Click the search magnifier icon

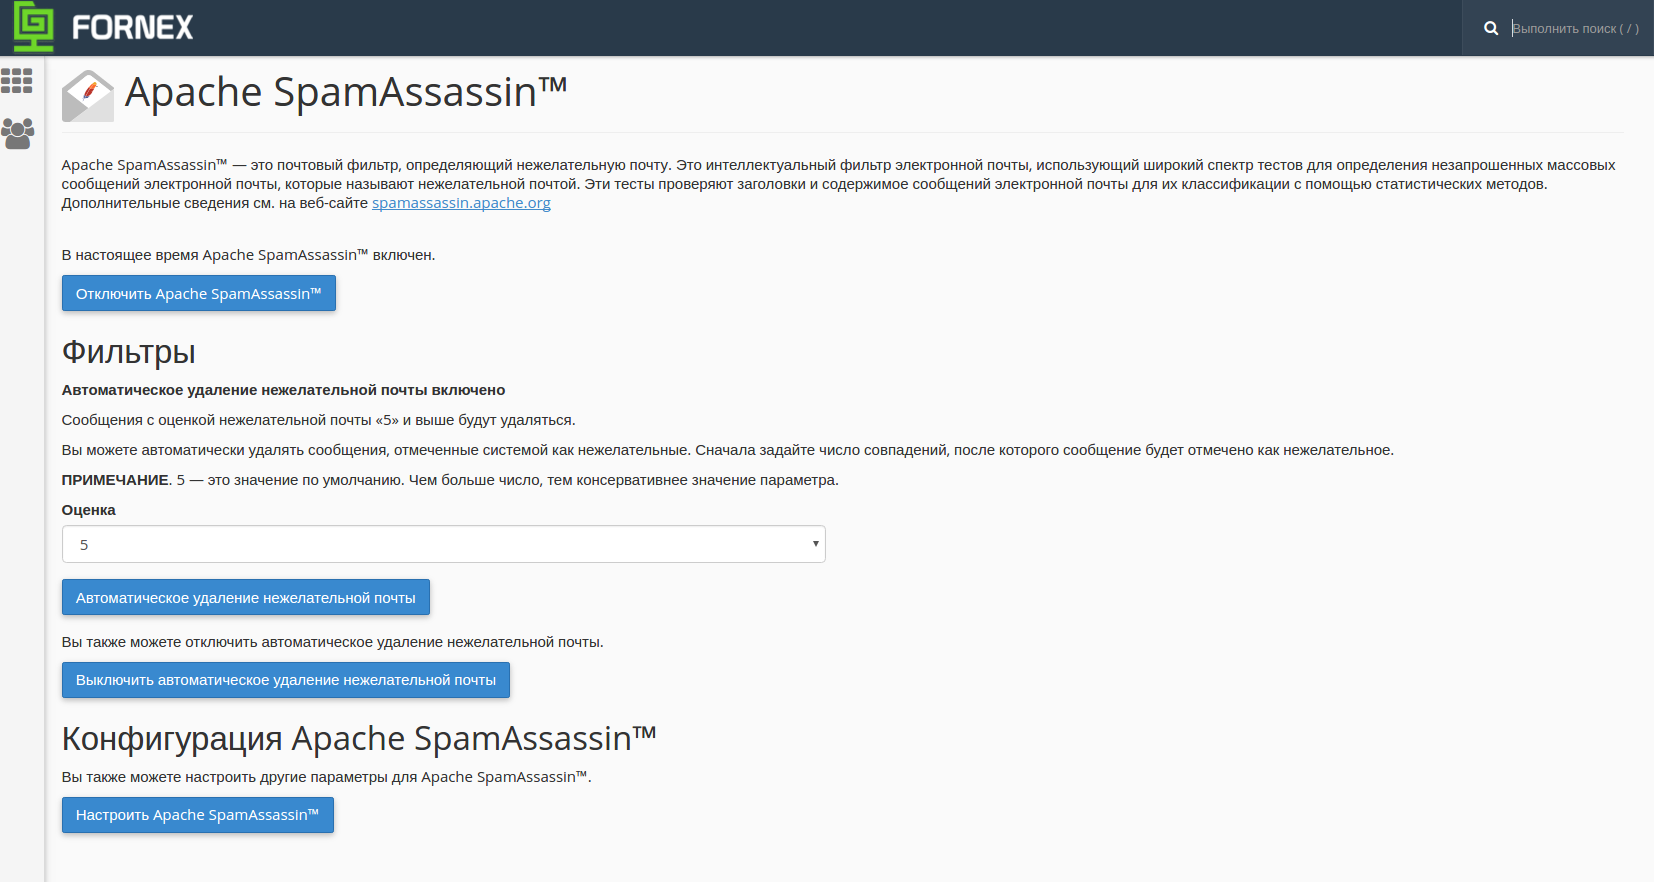click(x=1491, y=28)
